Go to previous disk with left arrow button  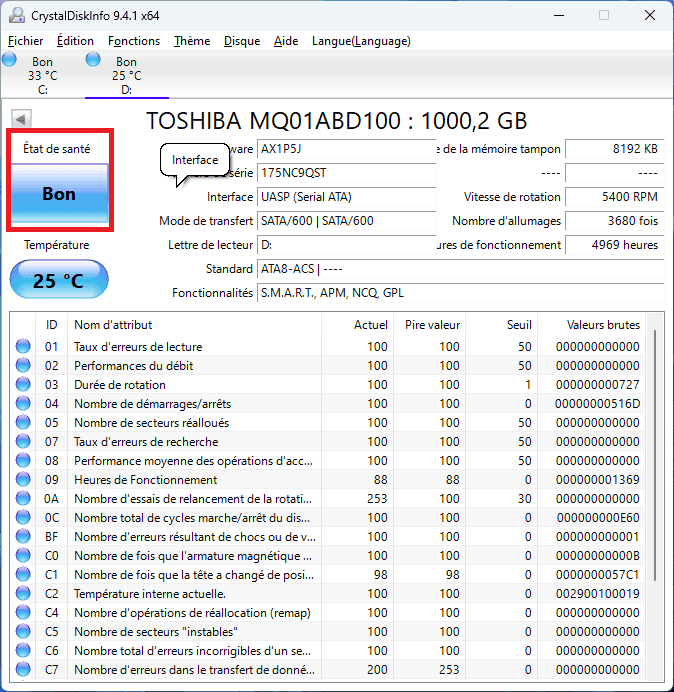[x=21, y=119]
